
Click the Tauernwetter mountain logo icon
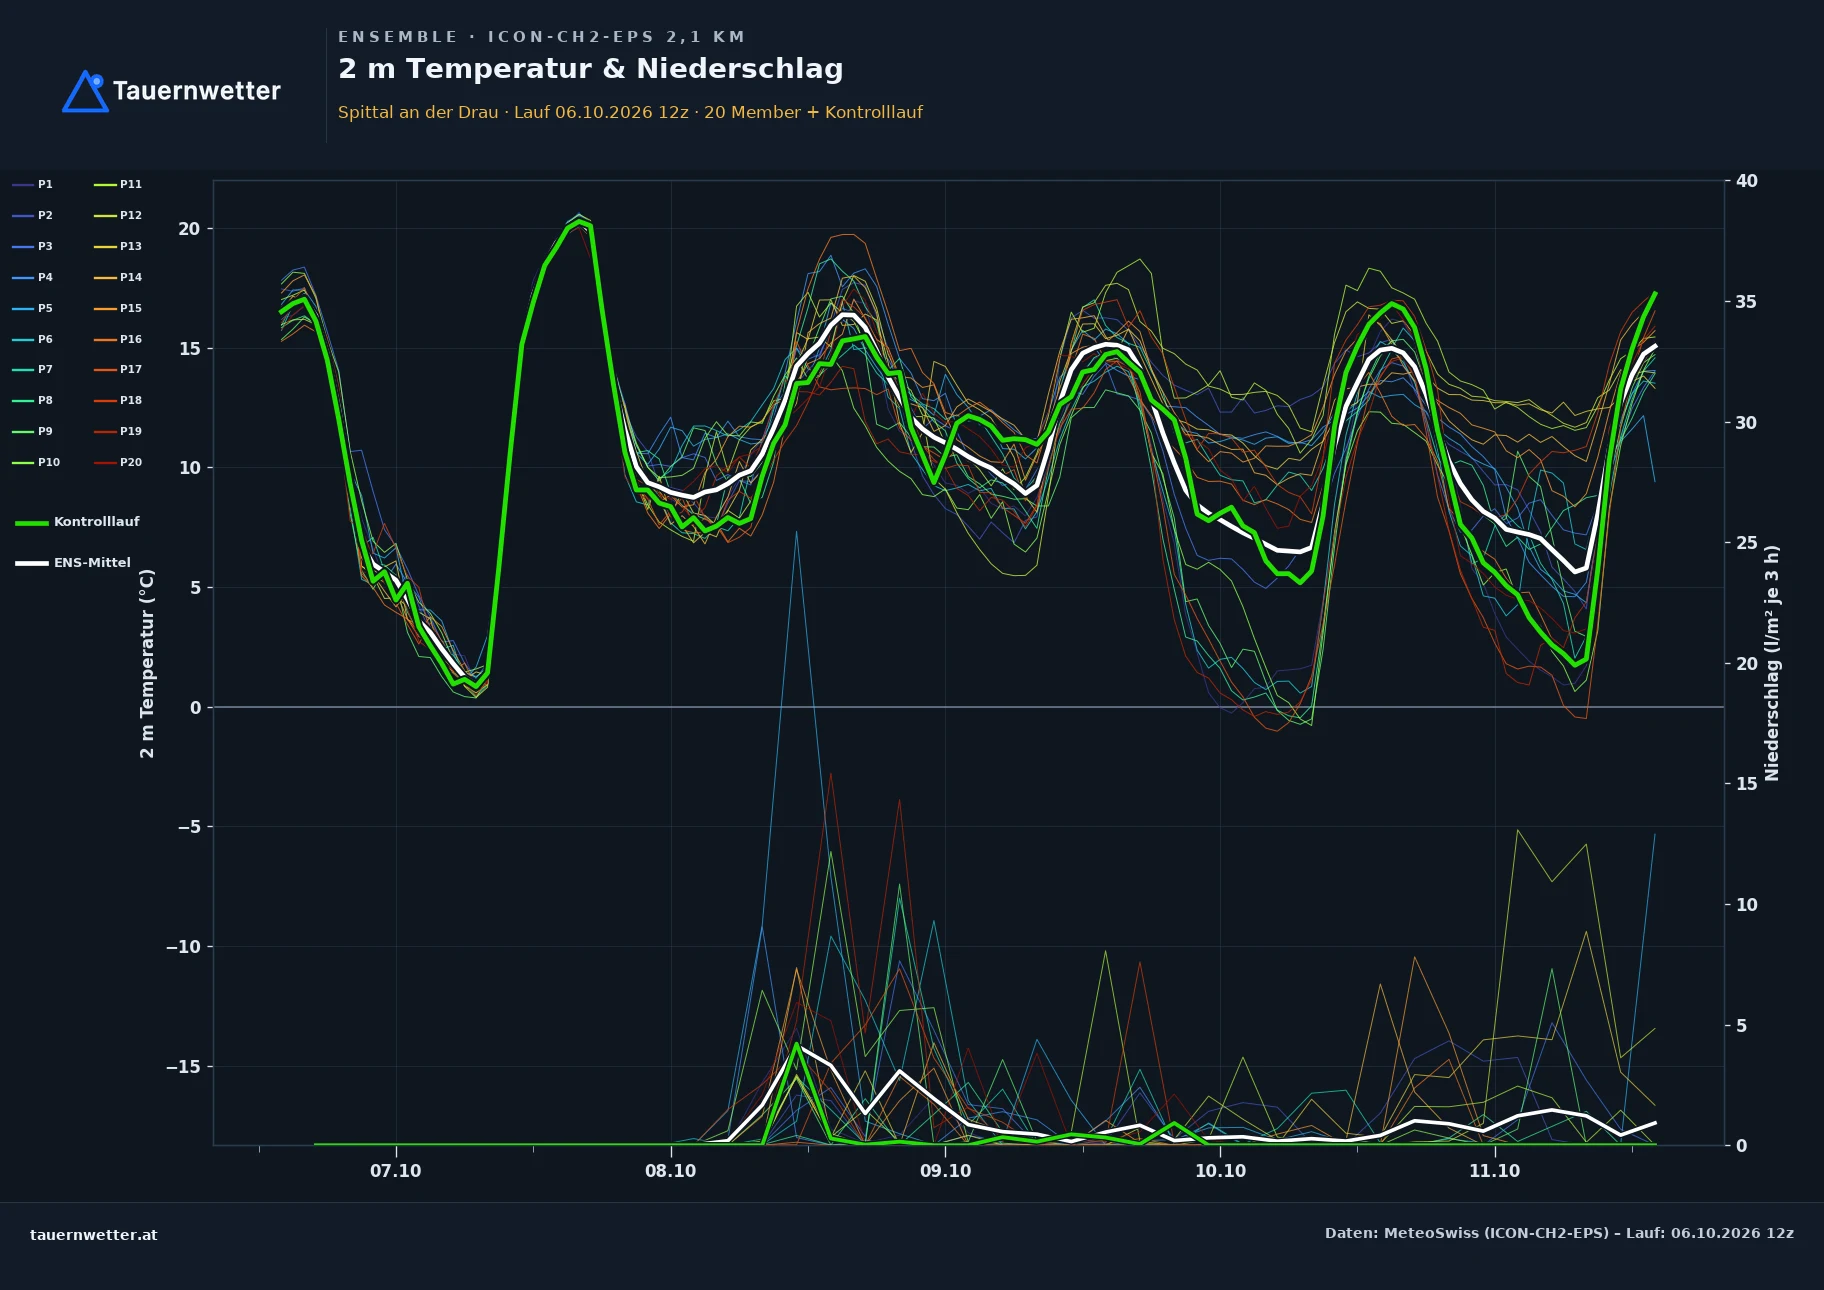coord(85,91)
